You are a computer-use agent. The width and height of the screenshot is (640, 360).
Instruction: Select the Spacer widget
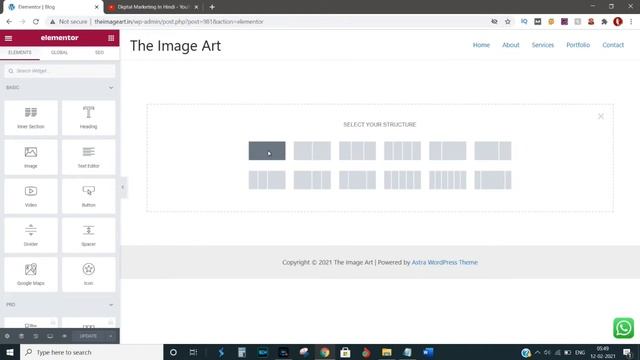pyautogui.click(x=89, y=236)
